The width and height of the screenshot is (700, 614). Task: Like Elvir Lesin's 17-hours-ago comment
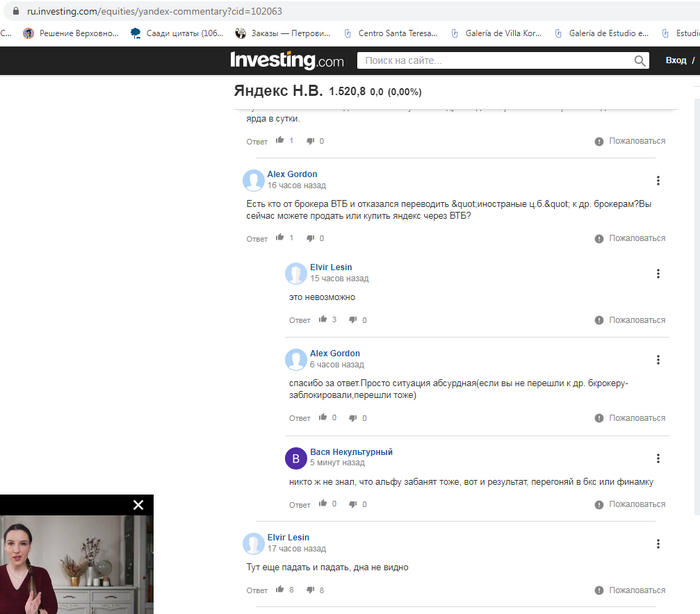pyautogui.click(x=280, y=589)
